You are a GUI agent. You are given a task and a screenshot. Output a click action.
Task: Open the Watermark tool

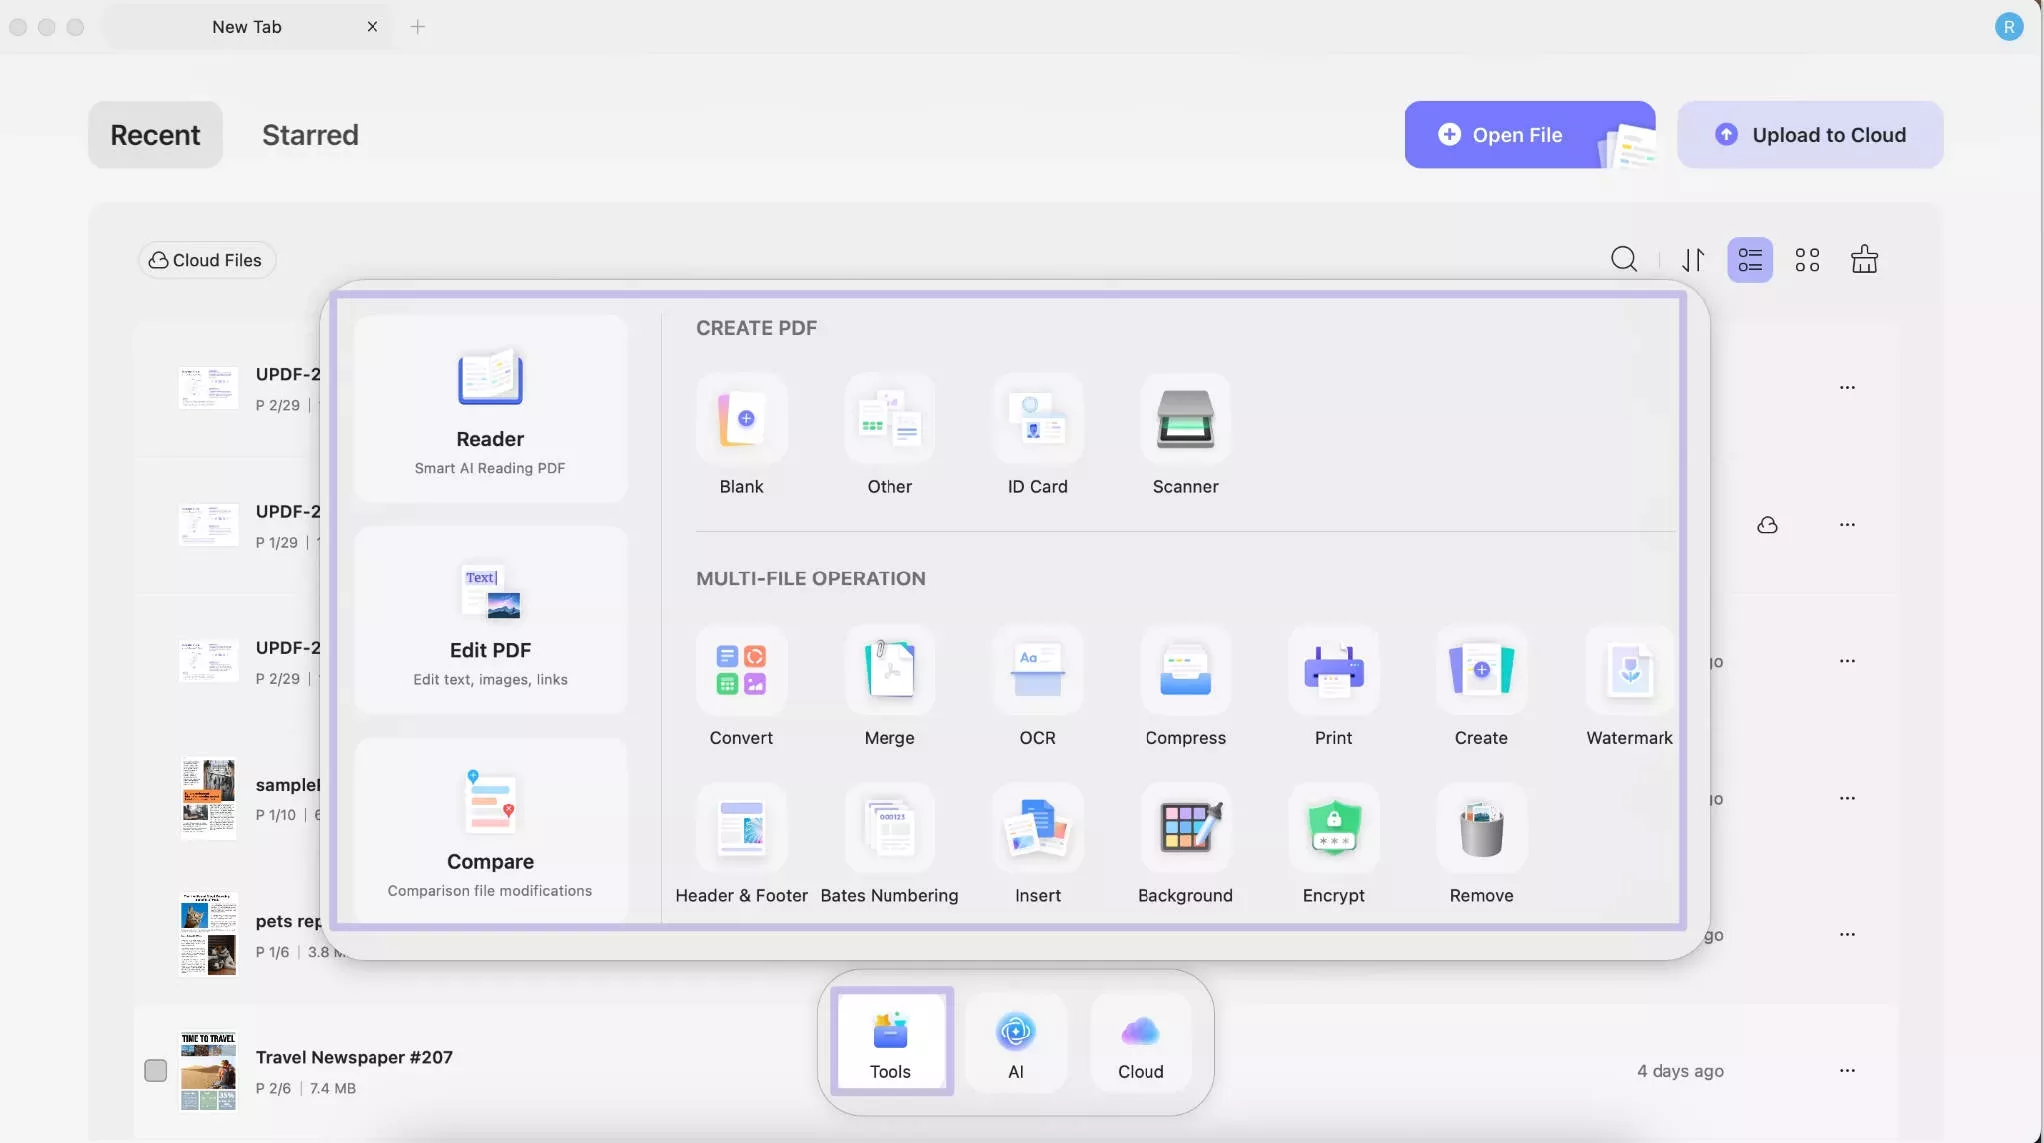pyautogui.click(x=1629, y=671)
